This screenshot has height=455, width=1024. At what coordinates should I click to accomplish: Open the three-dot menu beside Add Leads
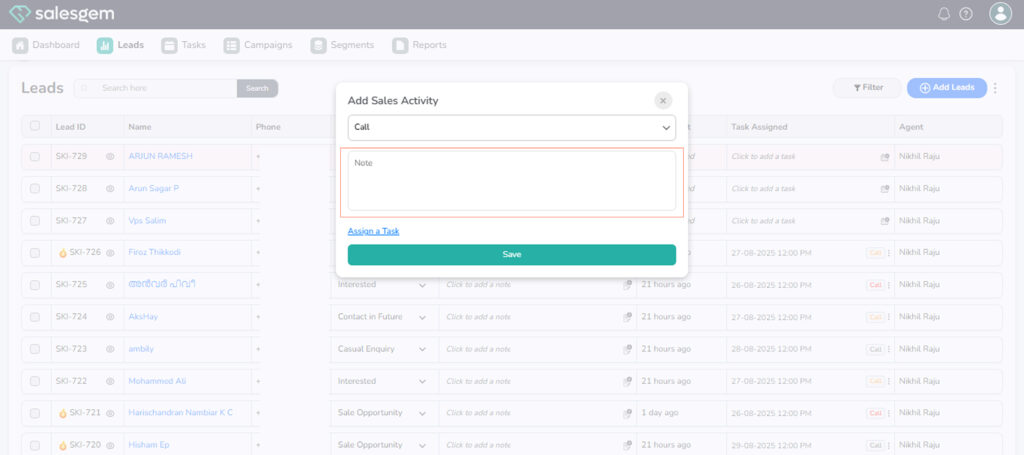(995, 88)
